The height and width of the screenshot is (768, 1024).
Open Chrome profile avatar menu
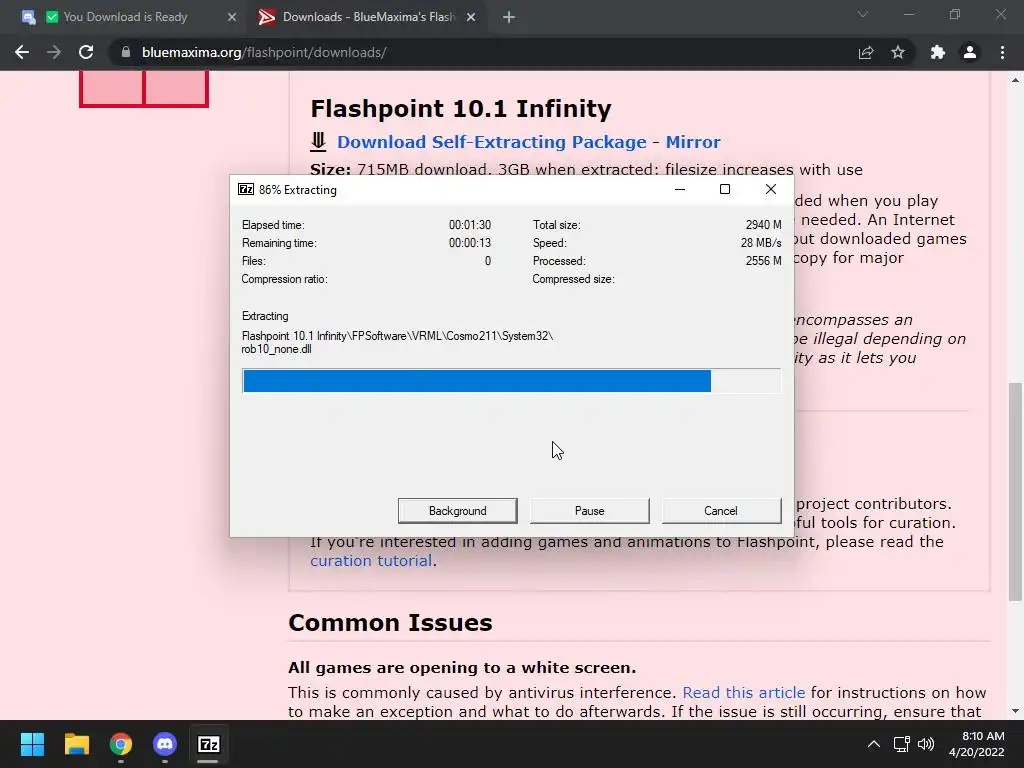point(970,52)
